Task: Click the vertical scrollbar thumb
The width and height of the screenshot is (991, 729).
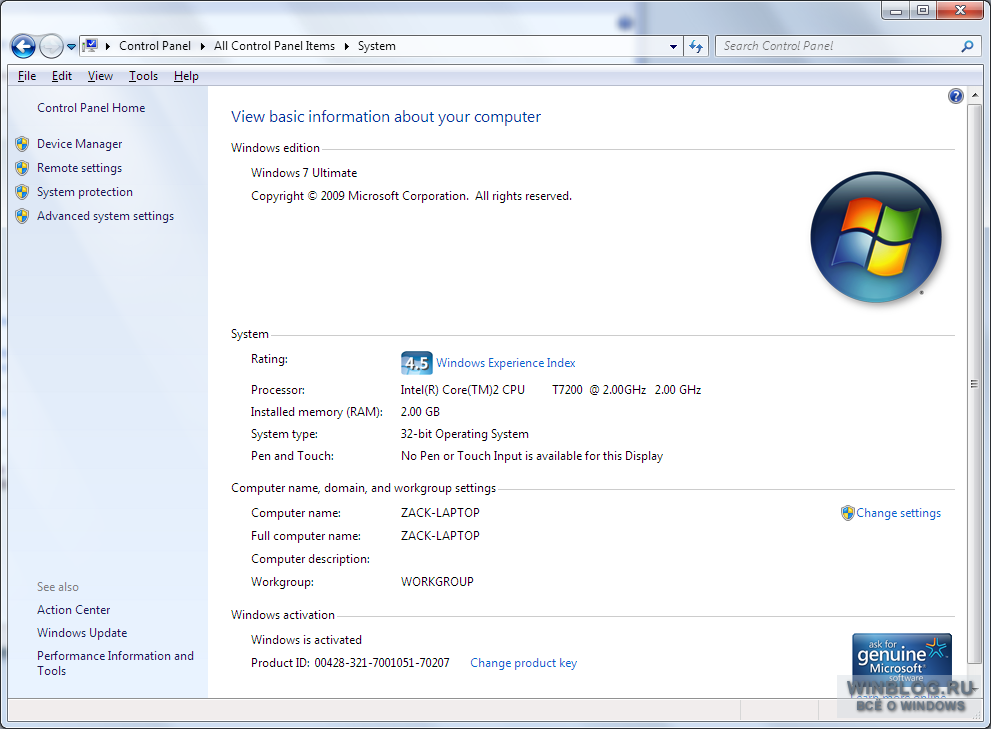Action: [x=975, y=384]
